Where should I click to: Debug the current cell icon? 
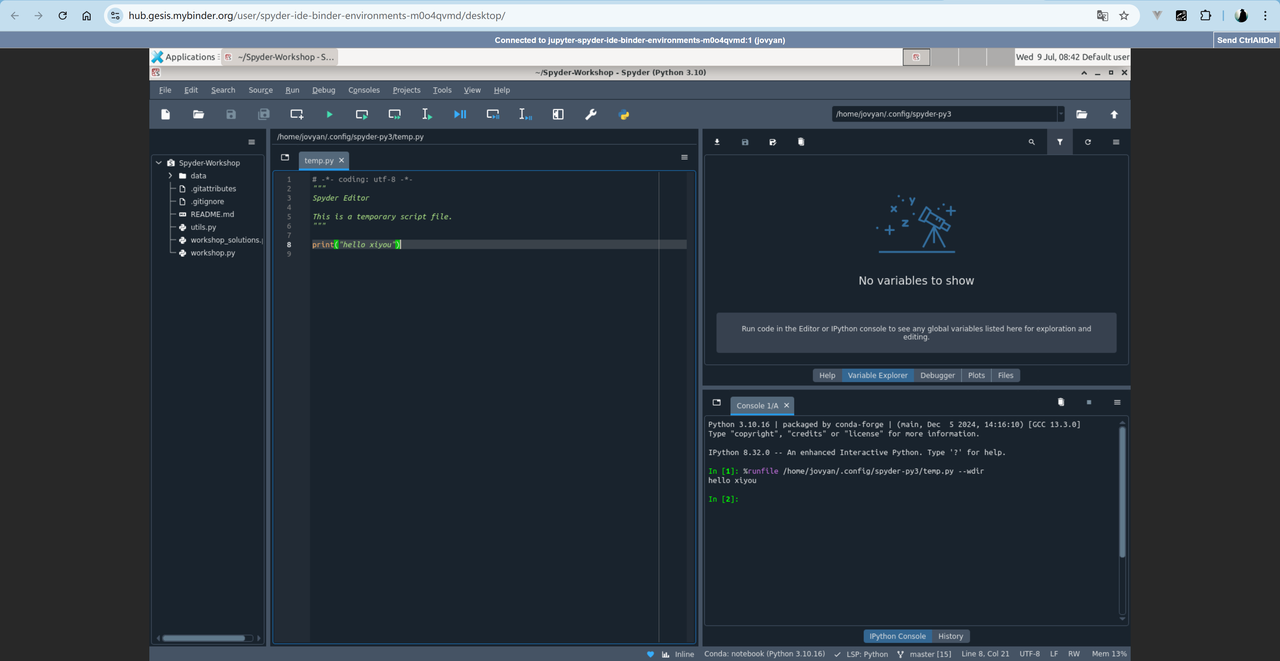click(493, 114)
